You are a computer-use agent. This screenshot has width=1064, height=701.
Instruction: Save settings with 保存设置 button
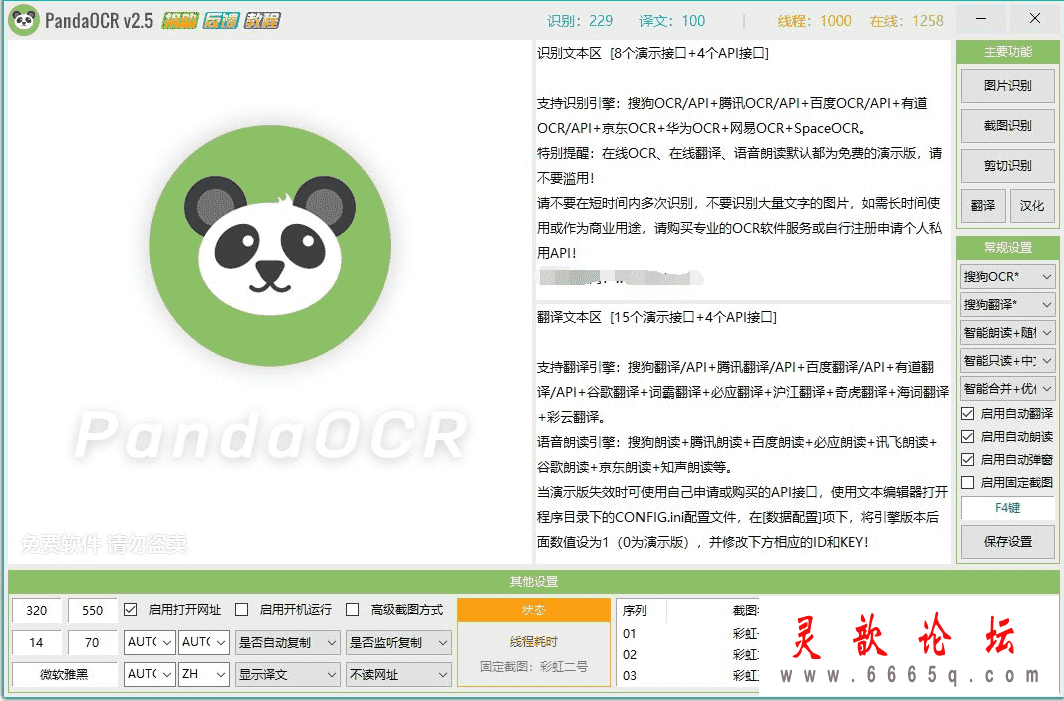1007,542
